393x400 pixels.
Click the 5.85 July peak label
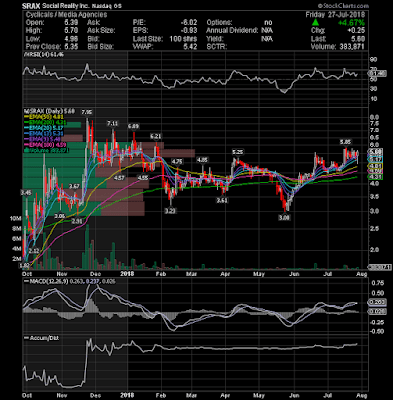[x=345, y=142]
